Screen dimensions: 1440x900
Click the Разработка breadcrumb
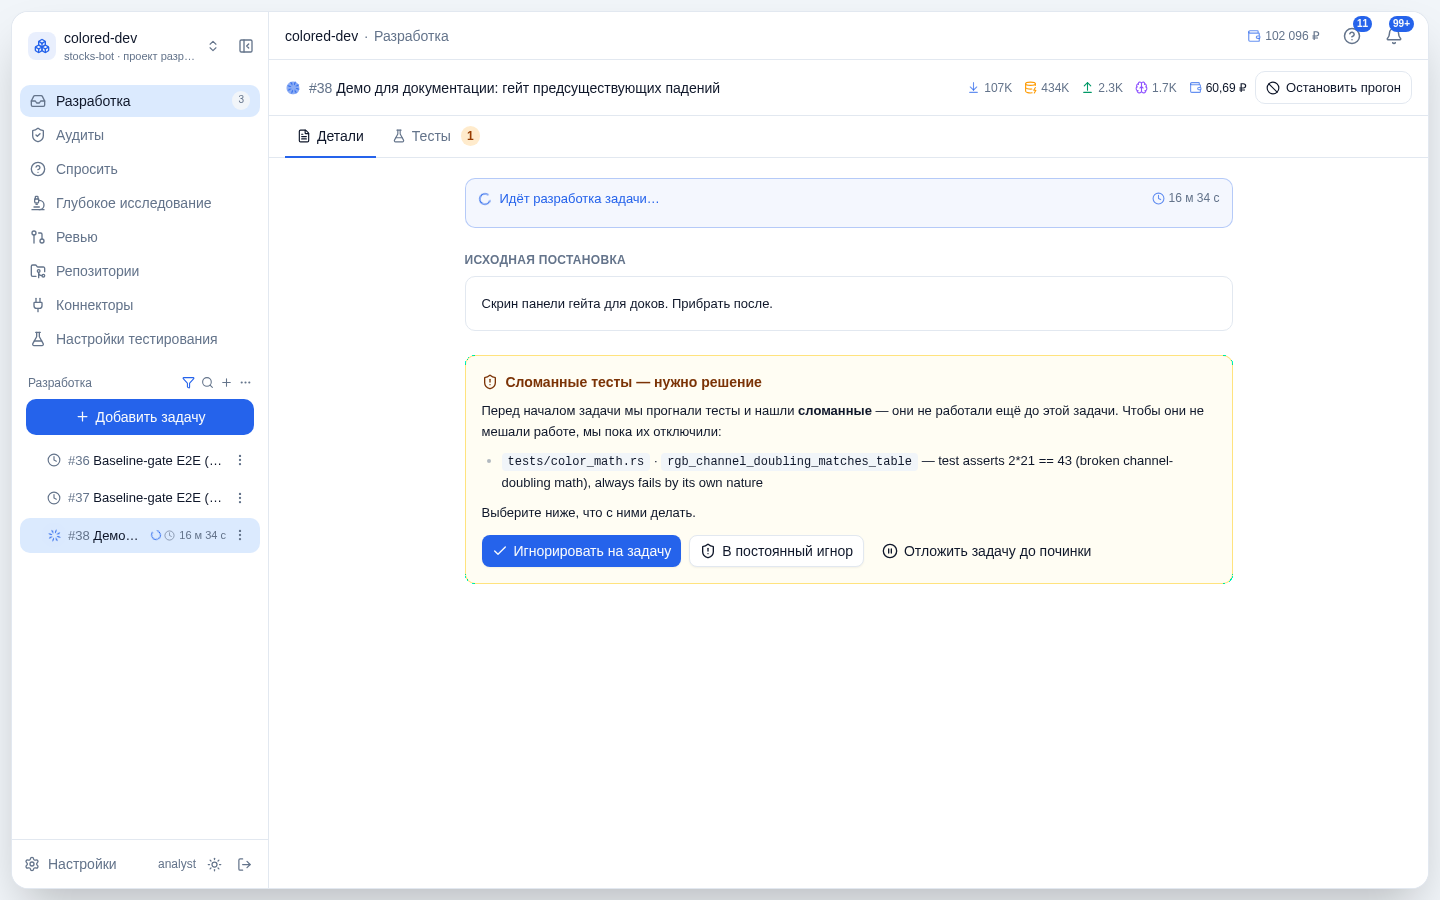tap(411, 36)
